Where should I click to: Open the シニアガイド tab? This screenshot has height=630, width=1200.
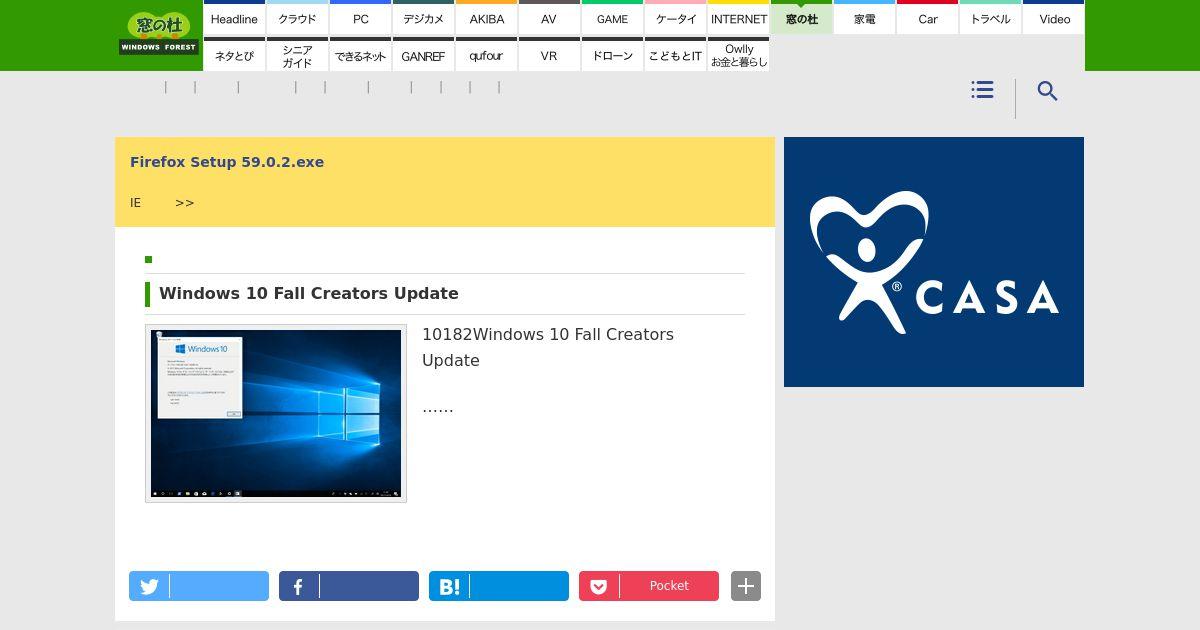pos(297,55)
